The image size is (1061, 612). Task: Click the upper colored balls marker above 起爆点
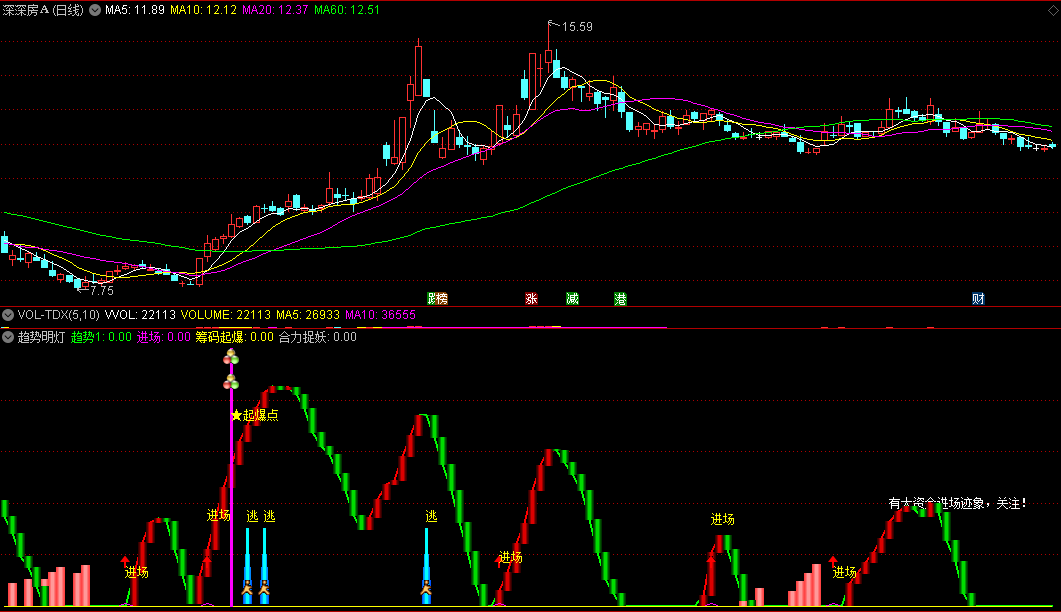[231, 356]
